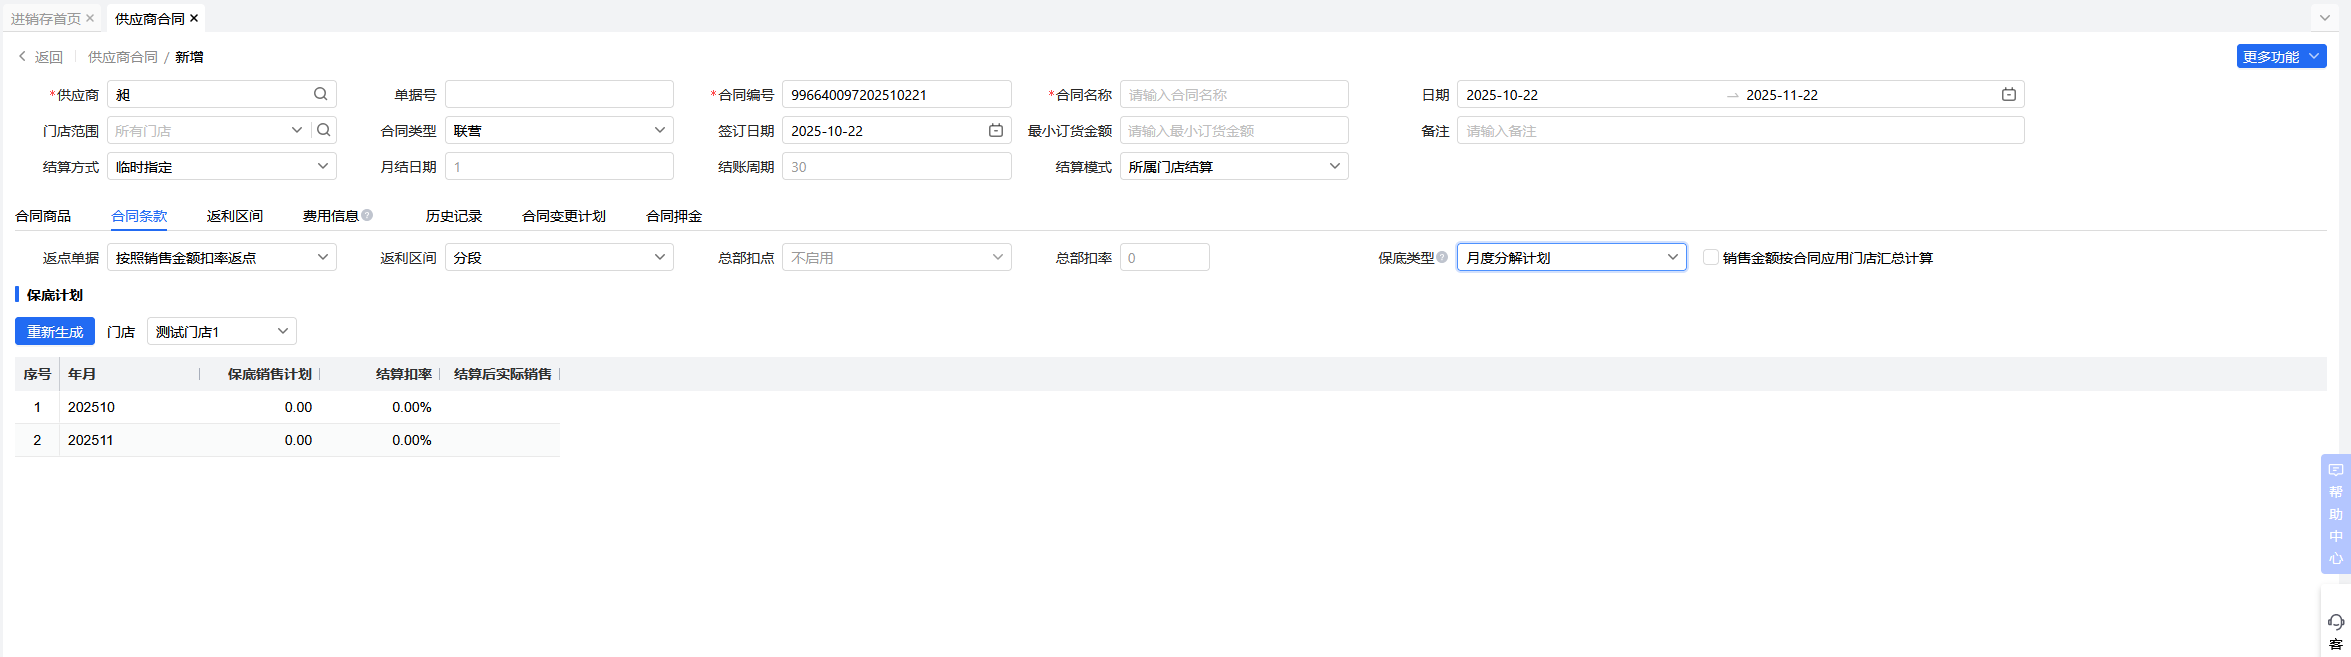This screenshot has width=2351, height=657.
Task: Click the supplier field search icon
Action: point(320,94)
